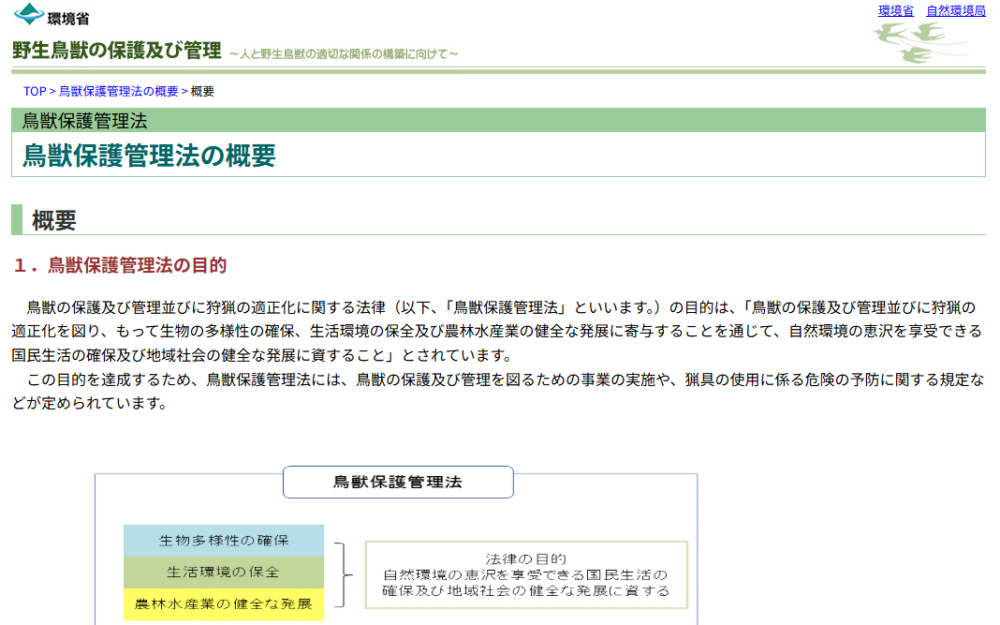Click the blue 生物多様性の確保 box
Image resolution: width=1000 pixels, height=625 pixels.
[x=223, y=539]
